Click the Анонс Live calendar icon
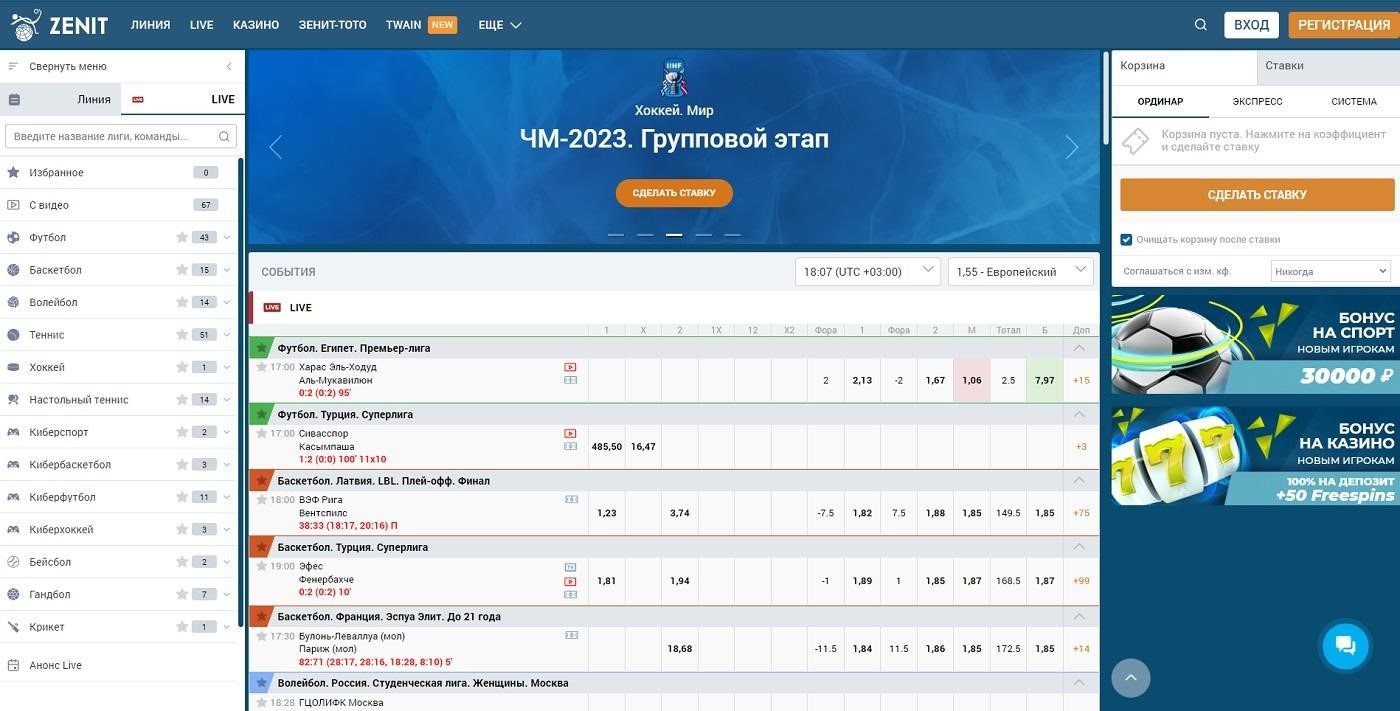Viewport: 1400px width, 711px height. pos(13,665)
